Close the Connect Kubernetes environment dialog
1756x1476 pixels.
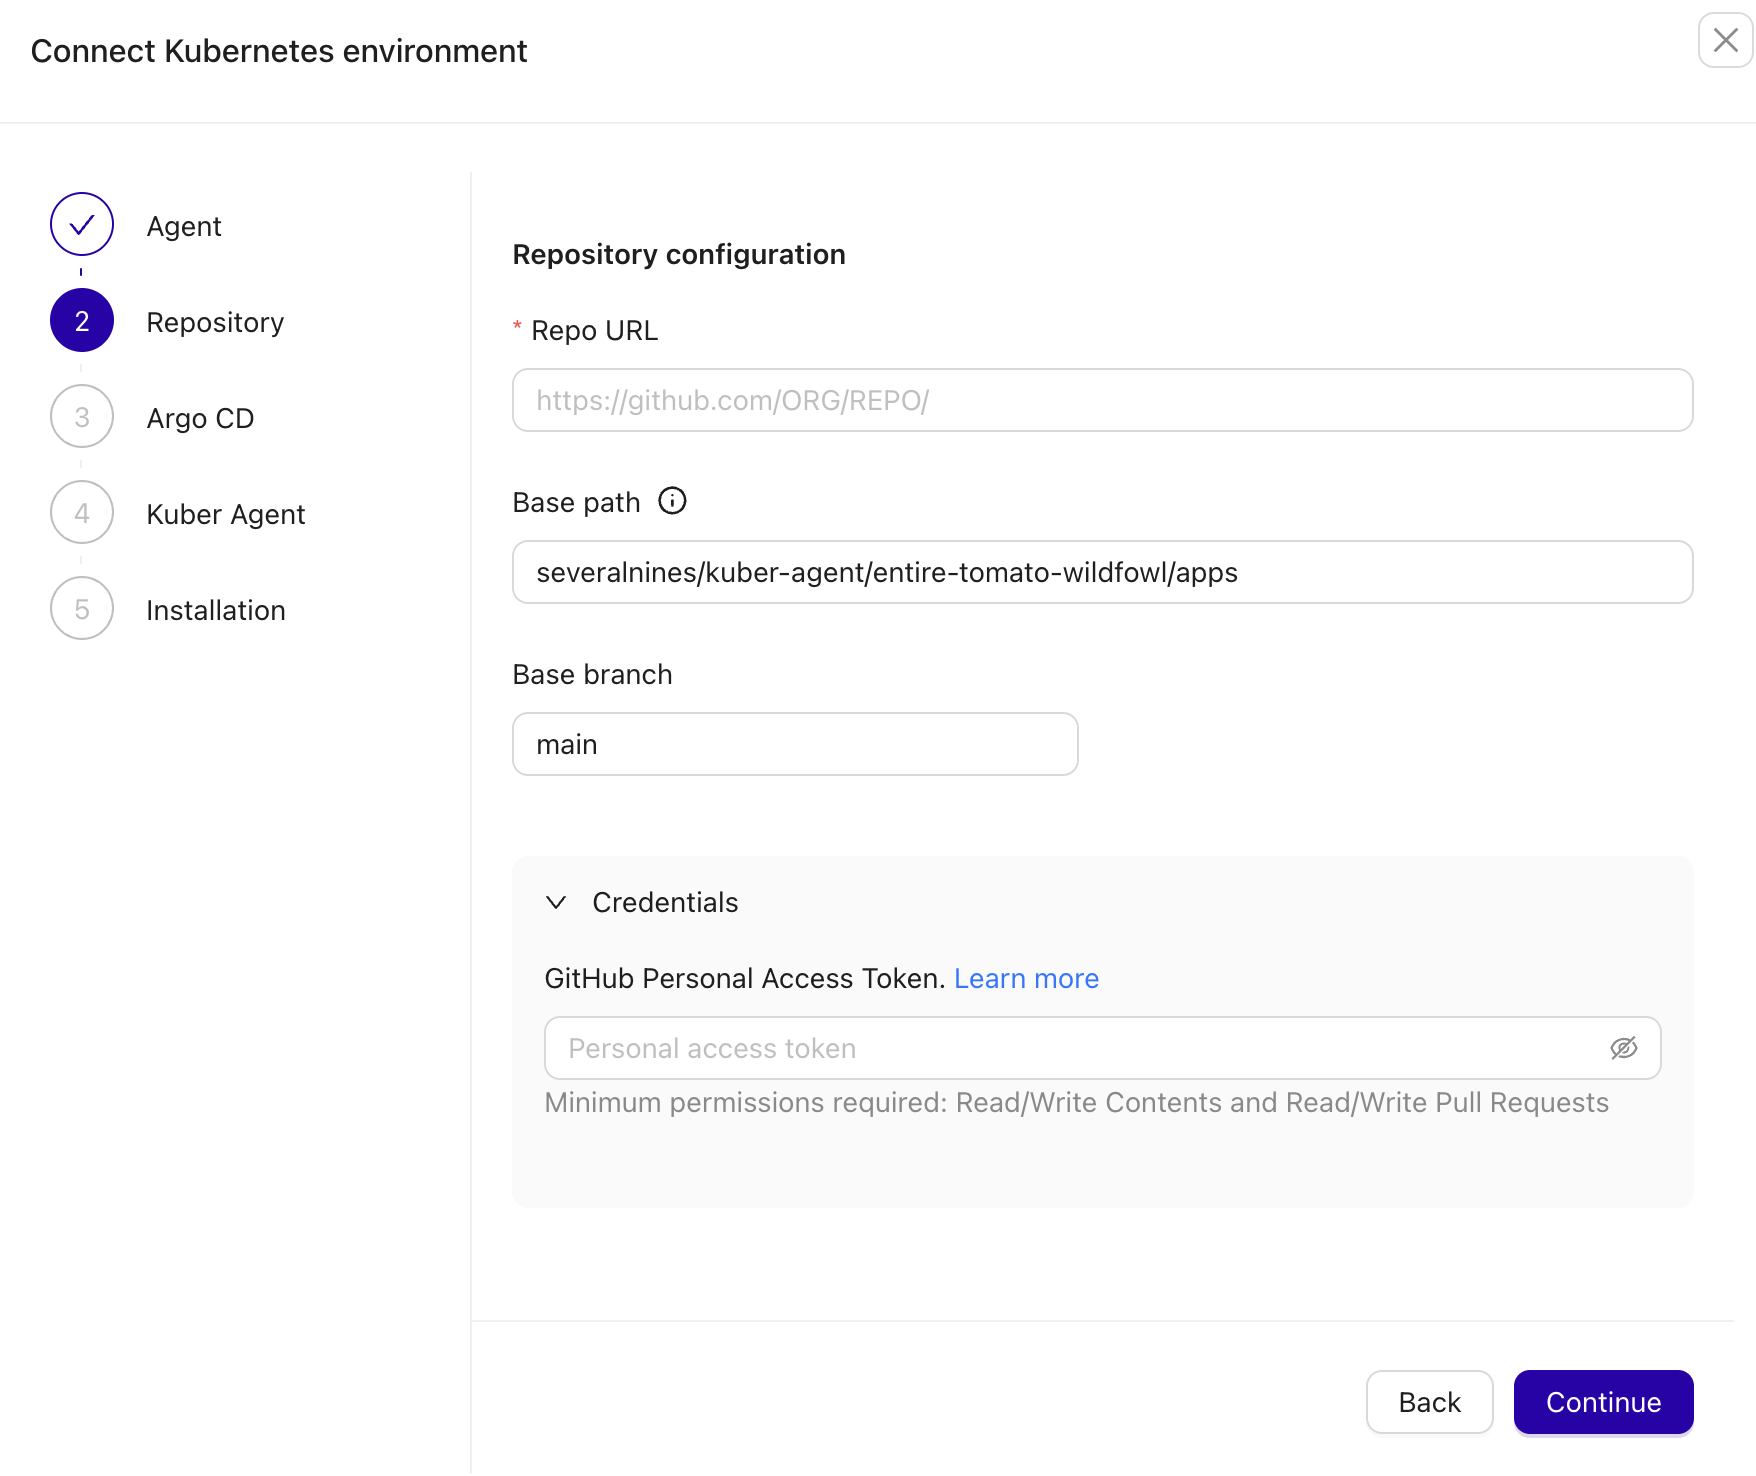[1726, 41]
